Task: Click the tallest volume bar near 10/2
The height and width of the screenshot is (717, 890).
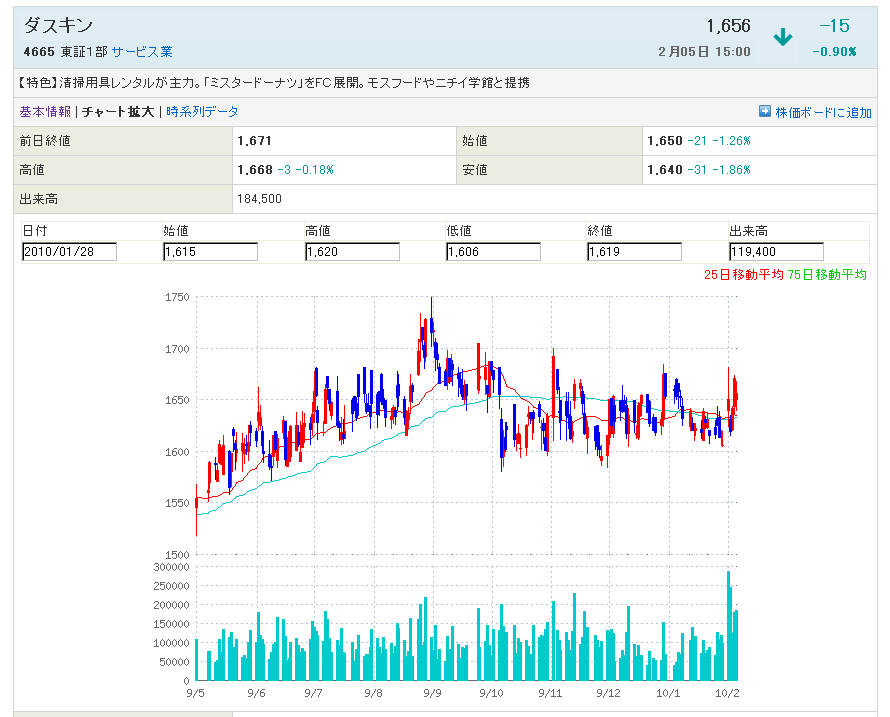Action: [729, 625]
